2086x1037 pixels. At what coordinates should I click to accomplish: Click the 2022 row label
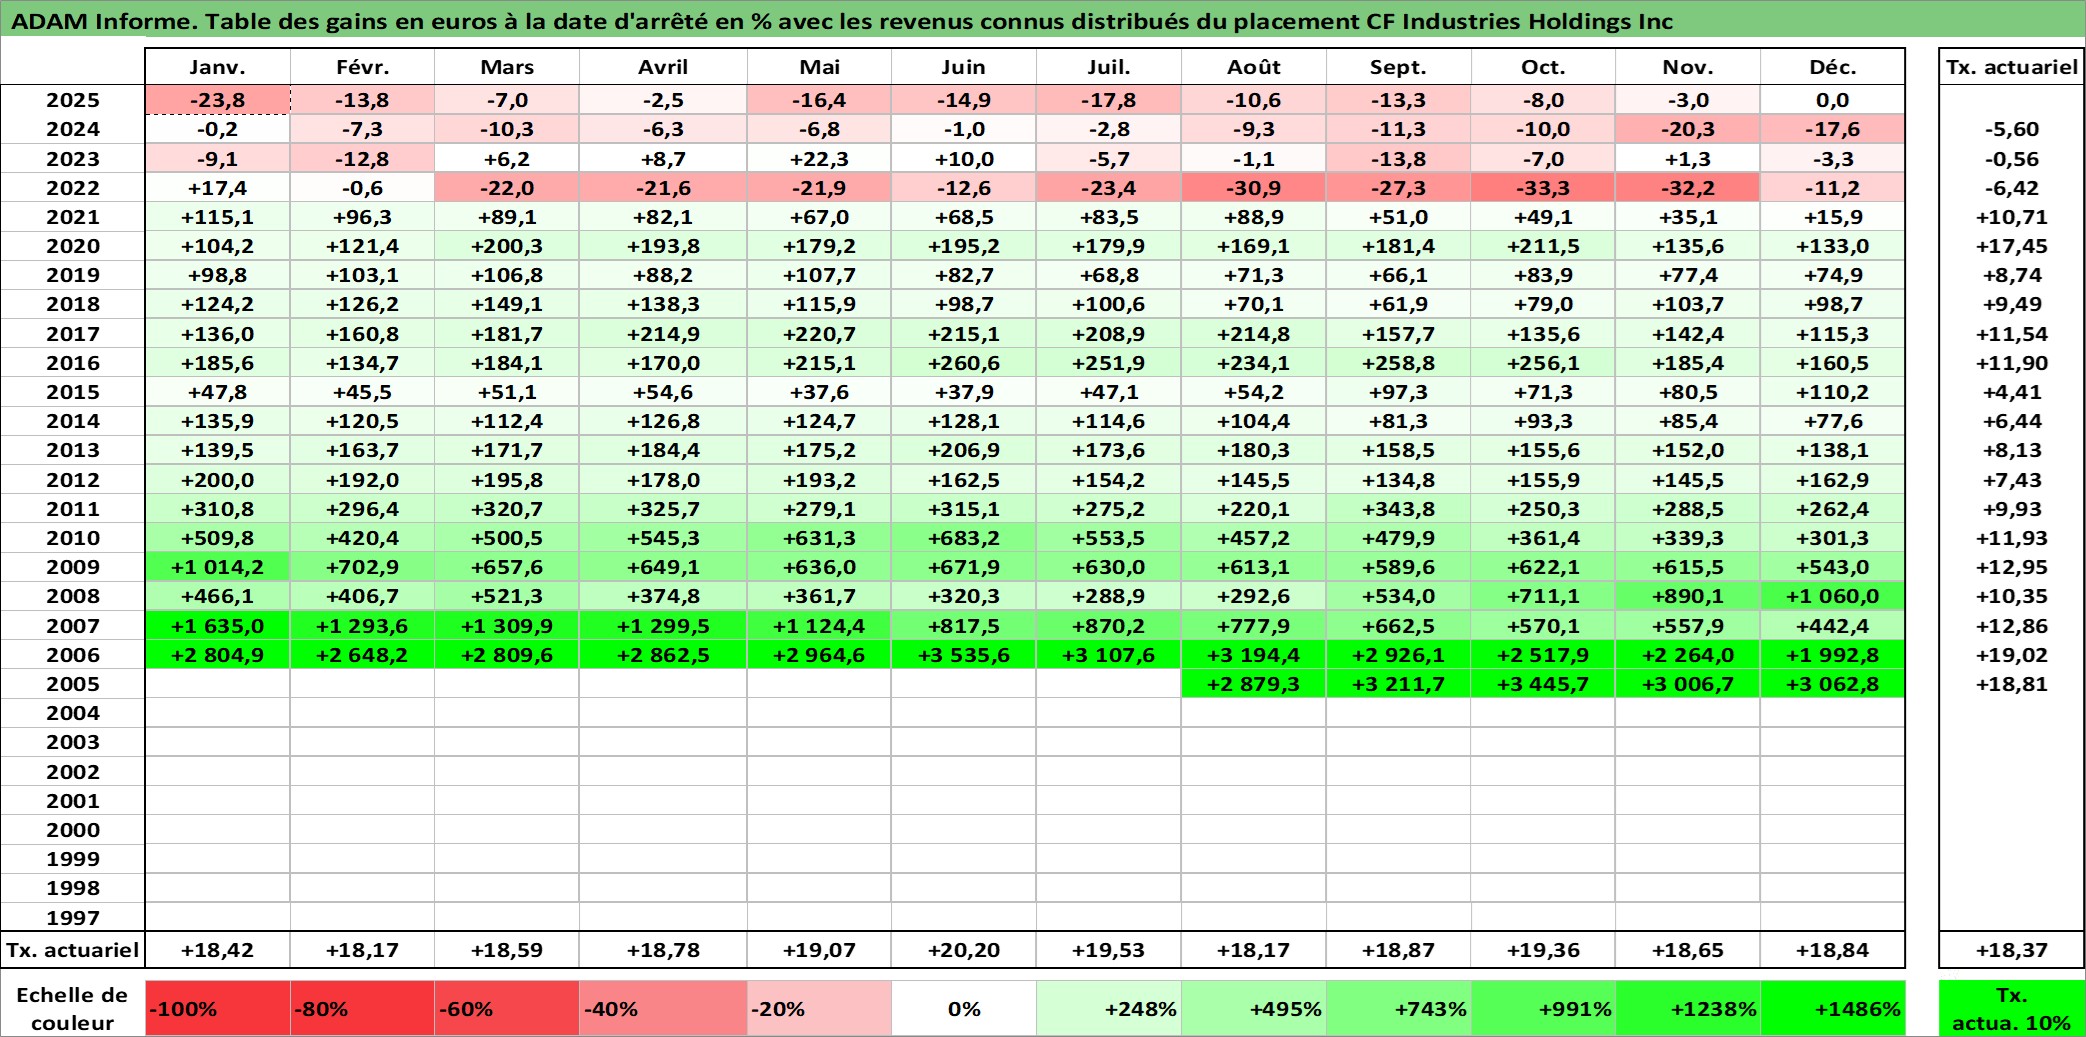[73, 188]
